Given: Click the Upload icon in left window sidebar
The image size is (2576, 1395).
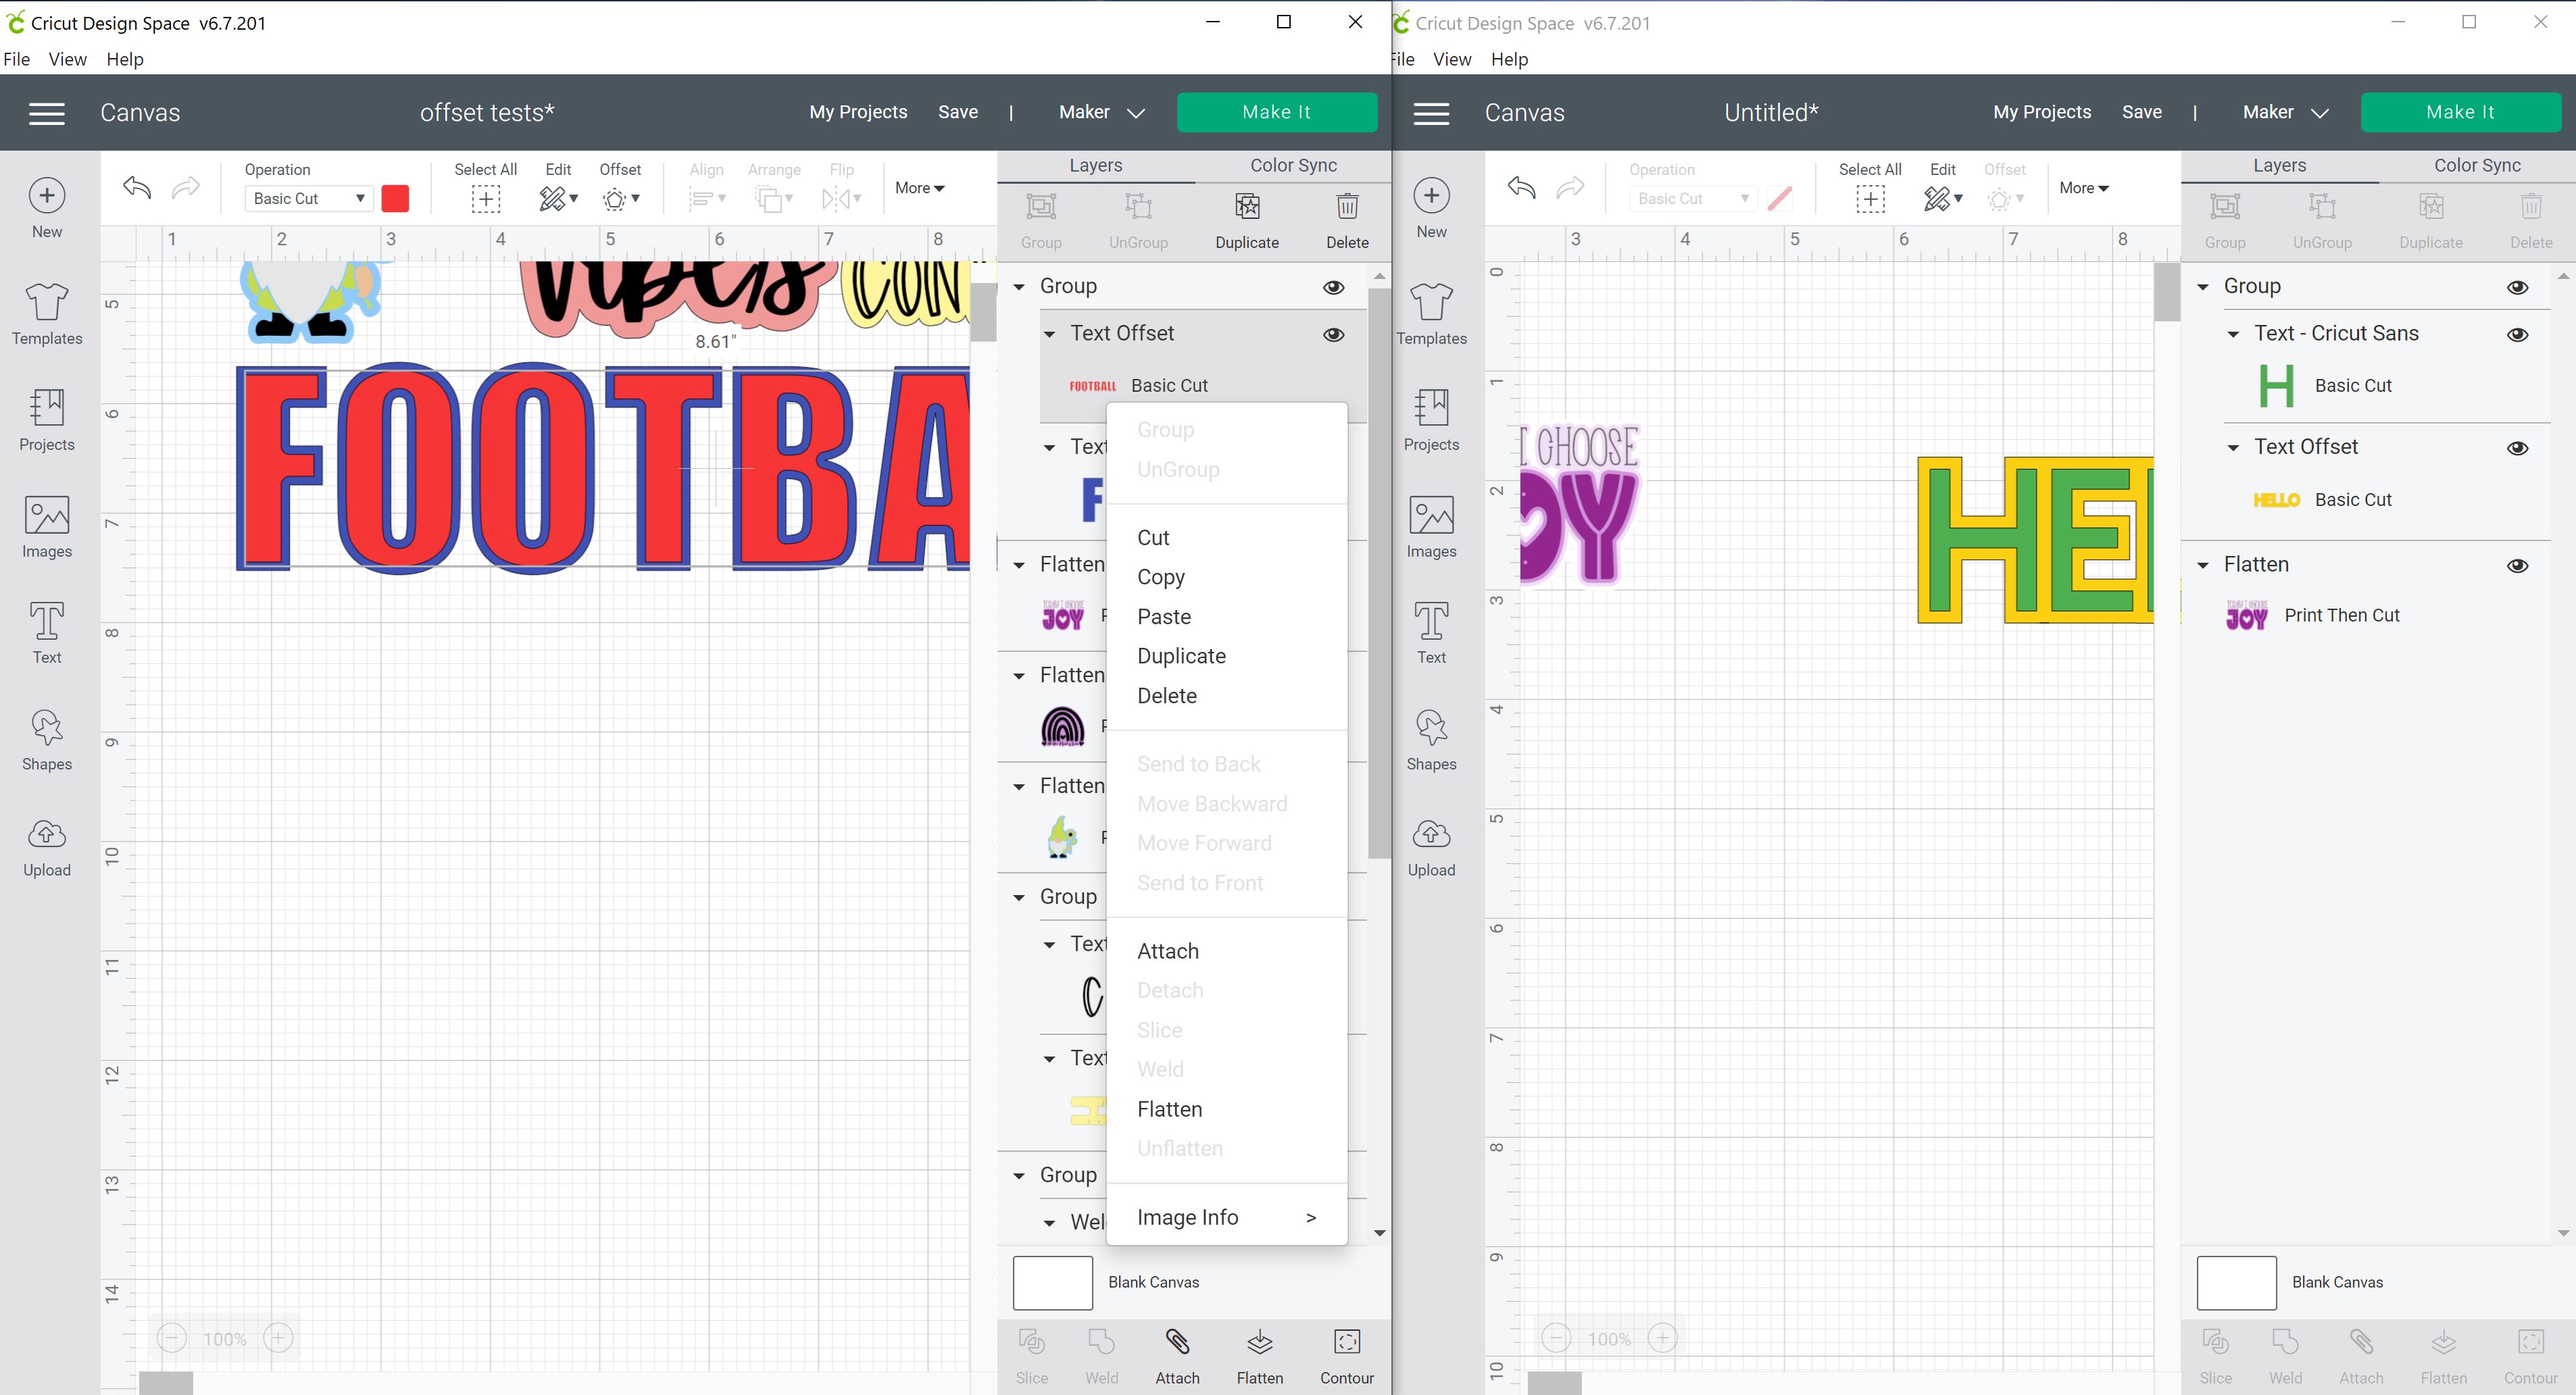Looking at the screenshot, I should point(47,835).
